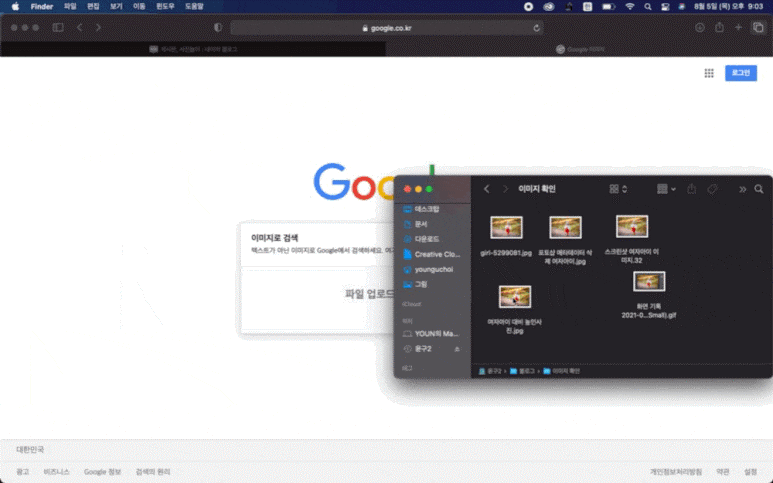The width and height of the screenshot is (773, 483).
Task: Click Safari share button
Action: 719,27
